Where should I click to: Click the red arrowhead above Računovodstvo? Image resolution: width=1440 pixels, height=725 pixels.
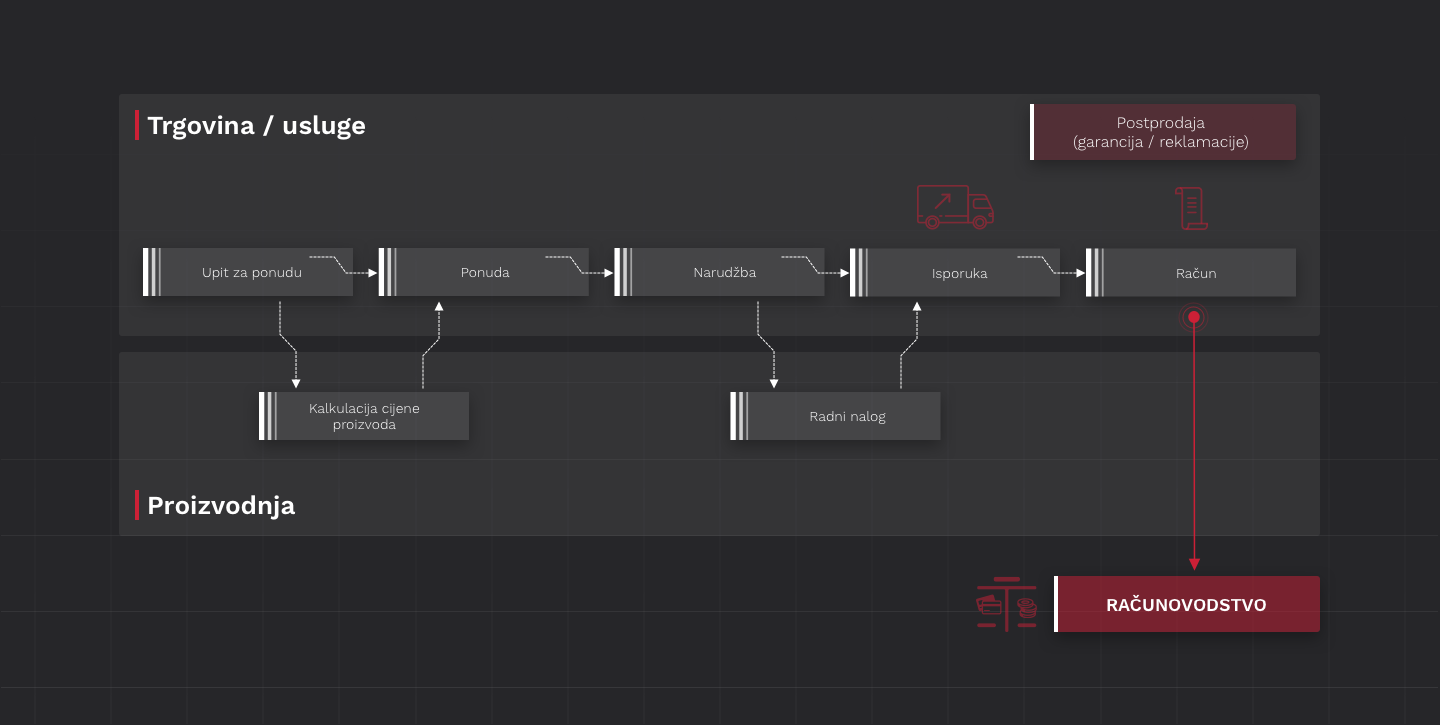(1193, 564)
